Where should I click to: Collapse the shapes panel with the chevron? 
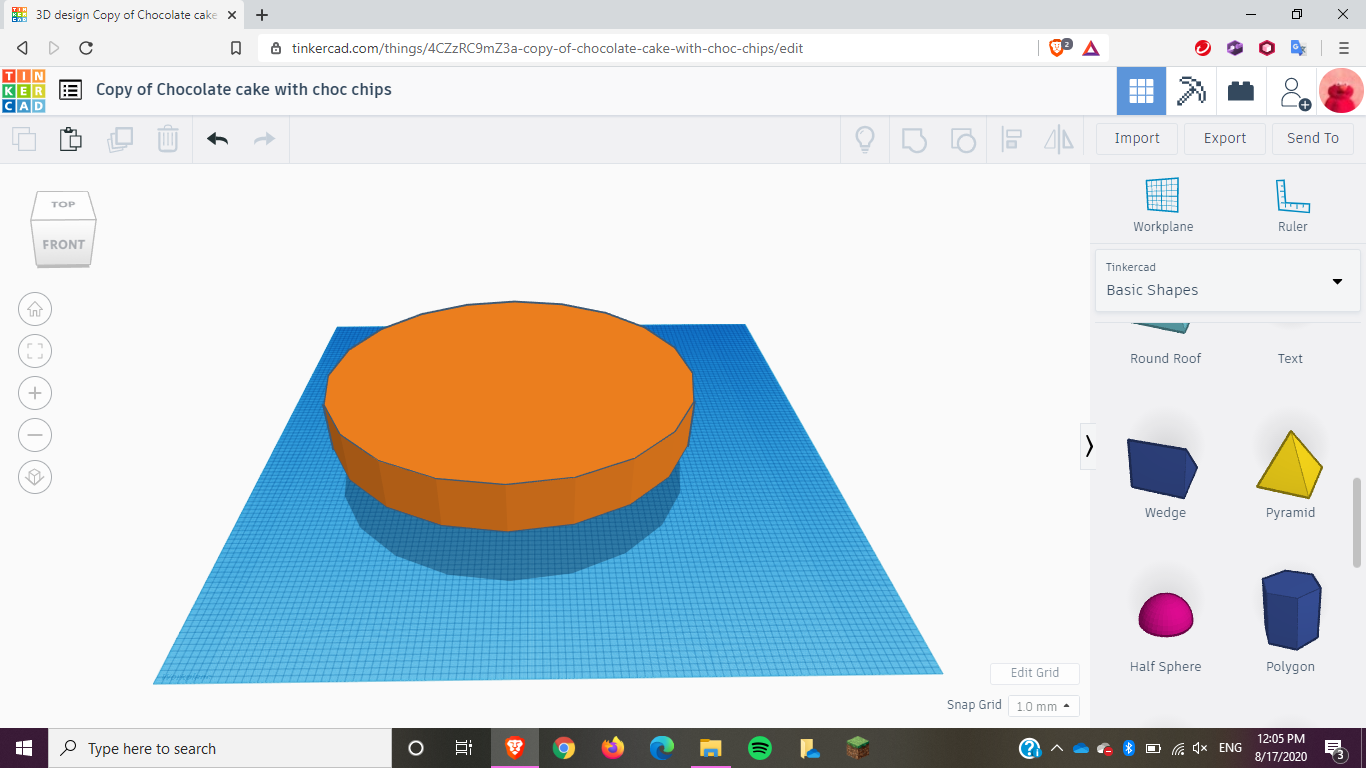point(1088,447)
